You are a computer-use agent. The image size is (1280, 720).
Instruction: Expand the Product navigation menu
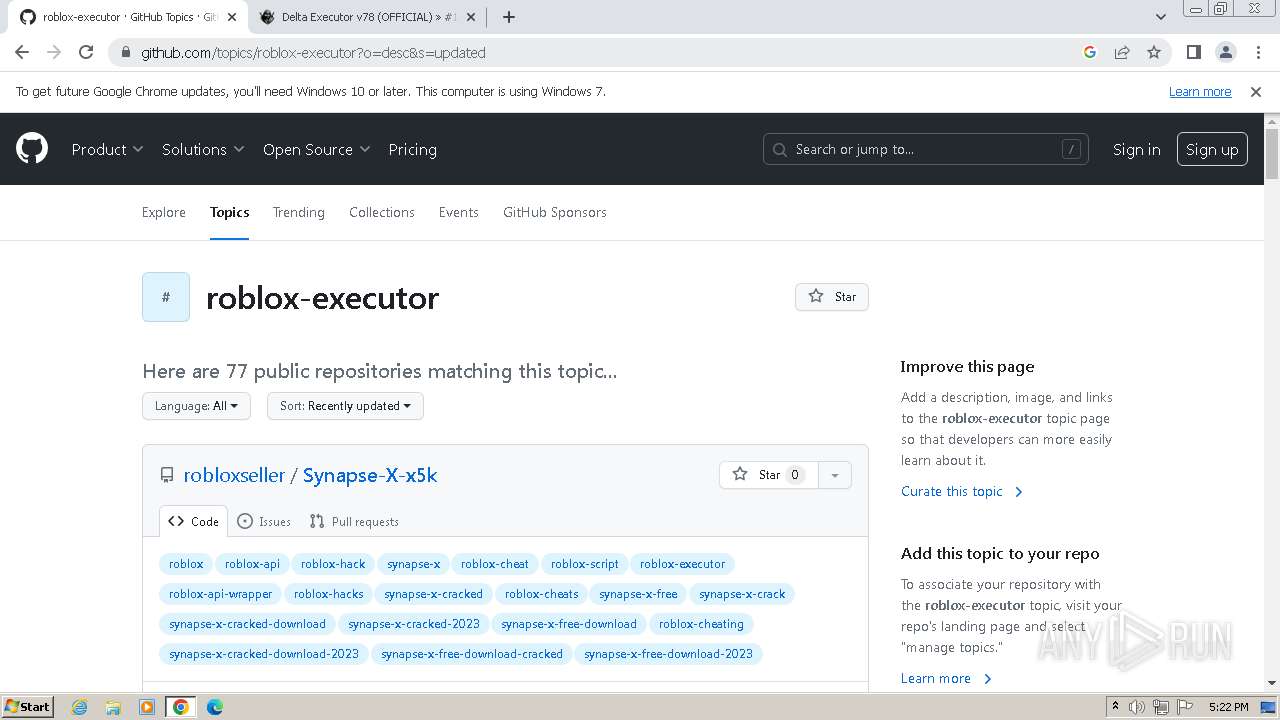[x=107, y=149]
